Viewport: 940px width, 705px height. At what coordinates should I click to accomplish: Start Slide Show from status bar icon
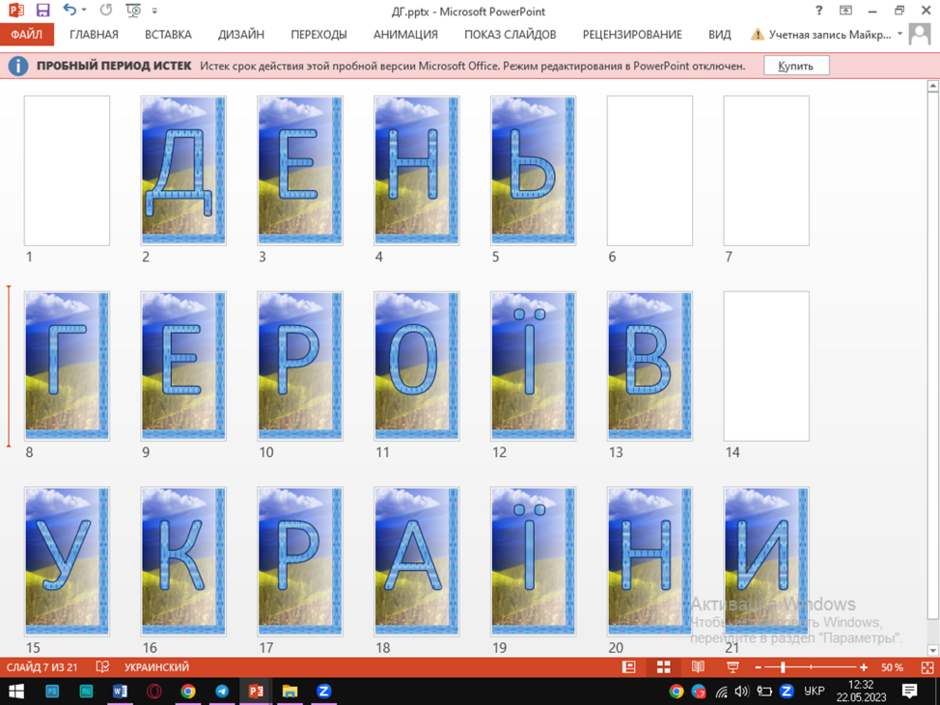733,667
